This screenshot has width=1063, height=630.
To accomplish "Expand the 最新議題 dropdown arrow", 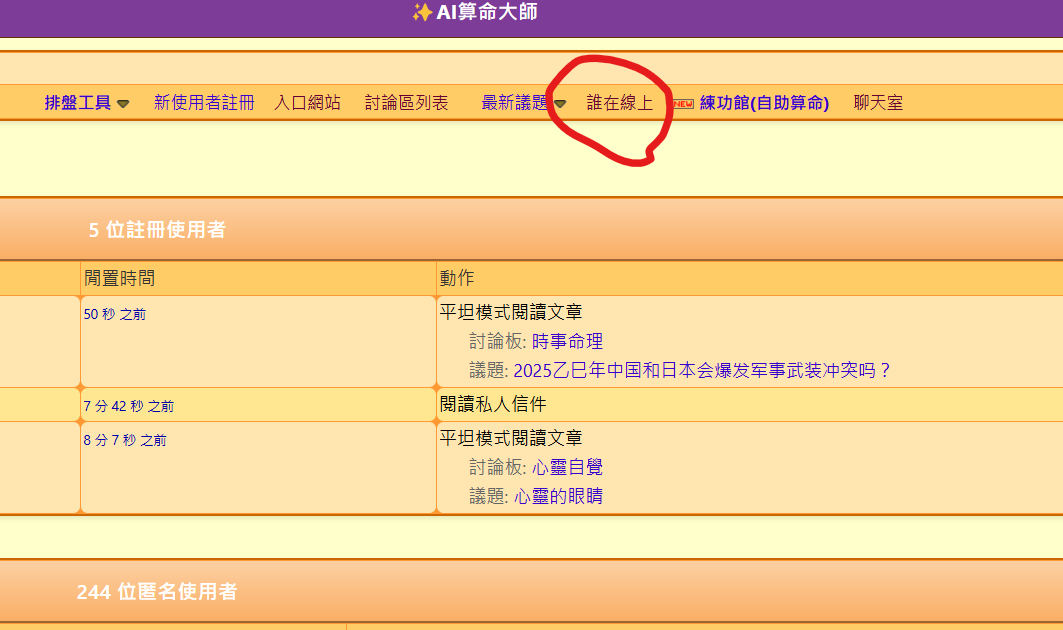I will [x=560, y=103].
